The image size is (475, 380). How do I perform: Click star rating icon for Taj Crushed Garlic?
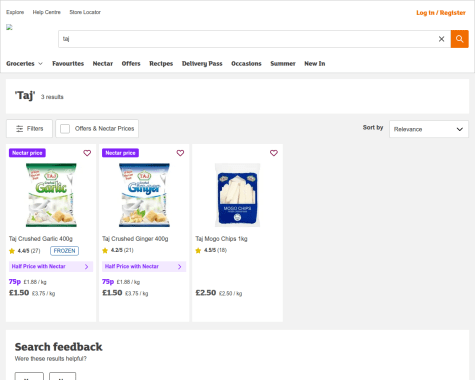point(12,251)
